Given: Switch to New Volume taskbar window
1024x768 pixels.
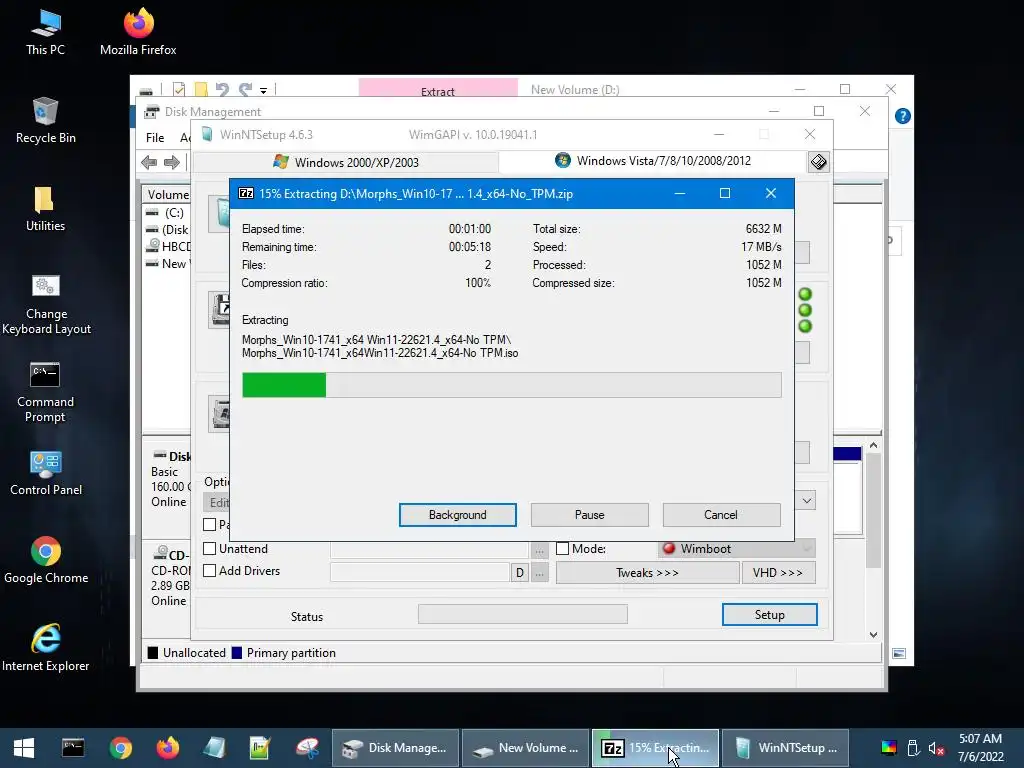Looking at the screenshot, I should tap(526, 748).
